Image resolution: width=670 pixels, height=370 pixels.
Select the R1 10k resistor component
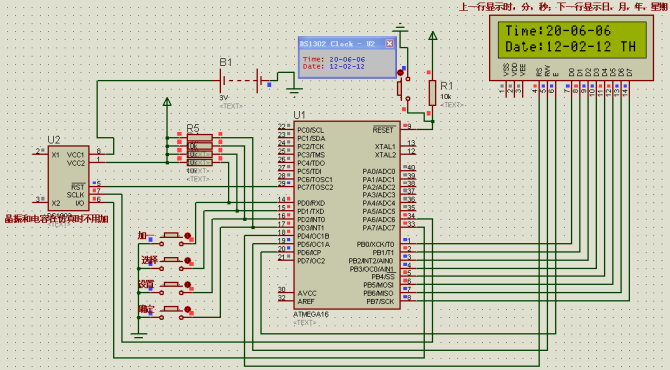click(x=432, y=93)
